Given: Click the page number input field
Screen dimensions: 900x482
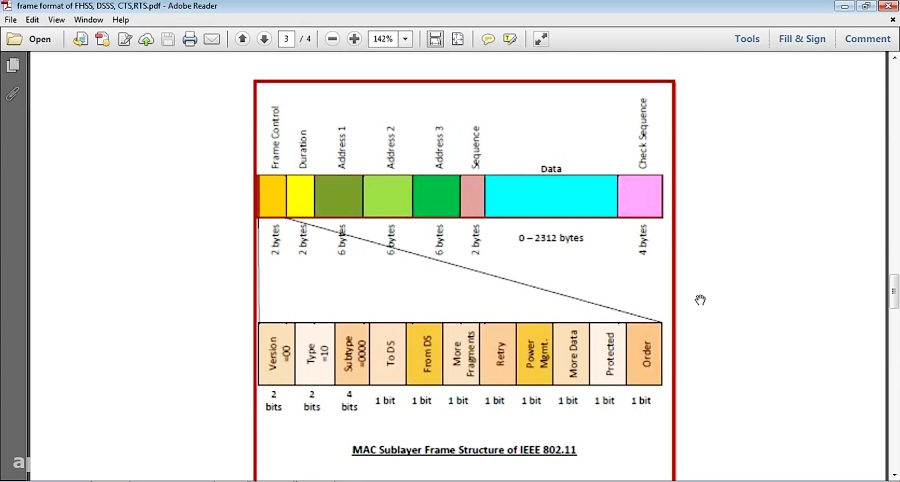Looking at the screenshot, I should [287, 39].
